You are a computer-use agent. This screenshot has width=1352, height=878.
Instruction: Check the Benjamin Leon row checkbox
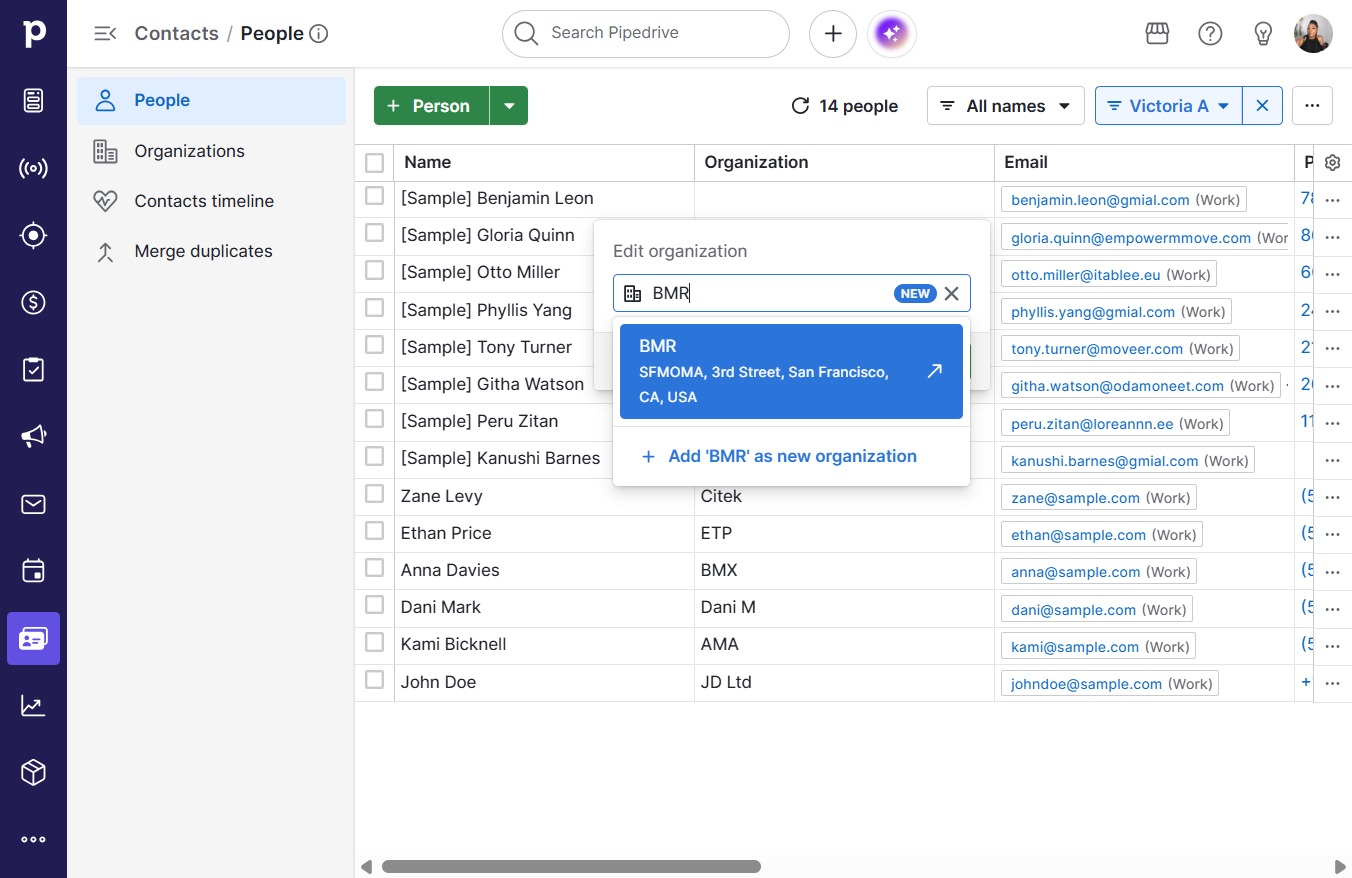click(x=375, y=196)
